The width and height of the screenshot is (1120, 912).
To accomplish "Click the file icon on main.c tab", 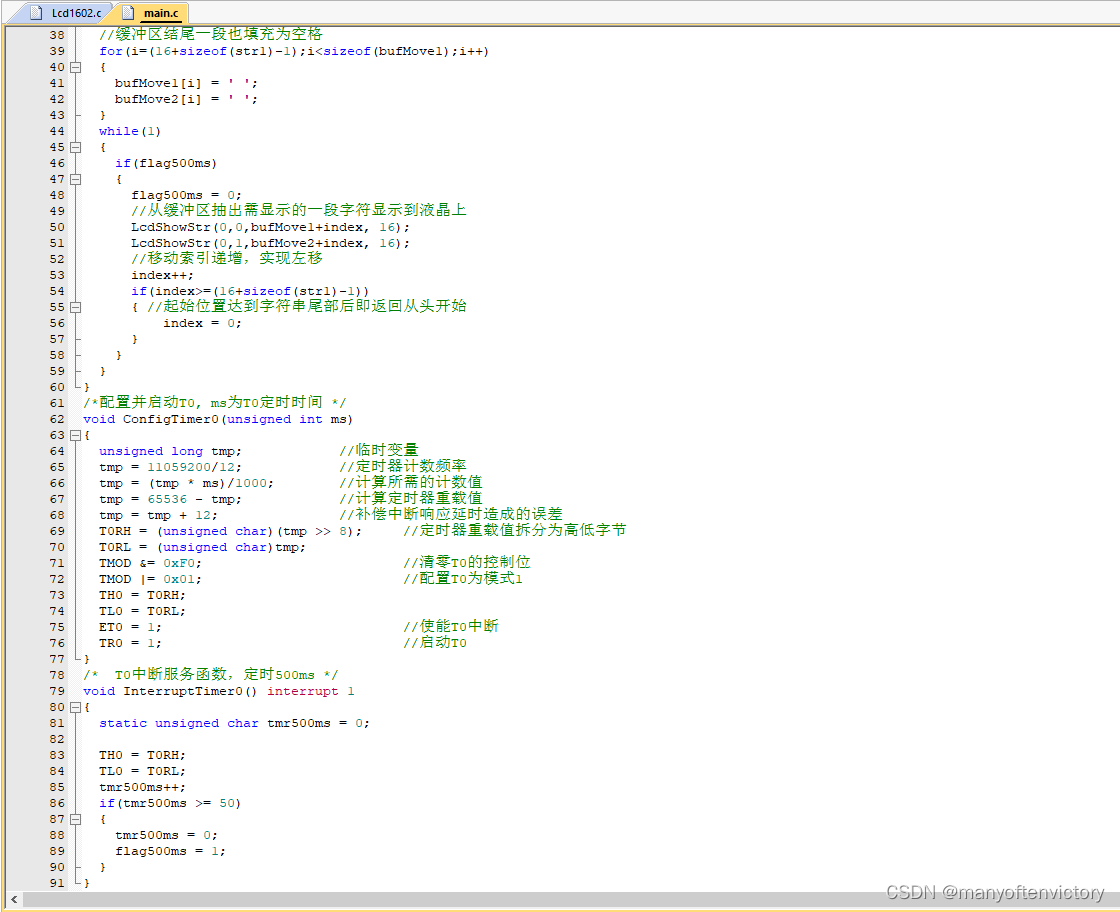I will tap(128, 13).
